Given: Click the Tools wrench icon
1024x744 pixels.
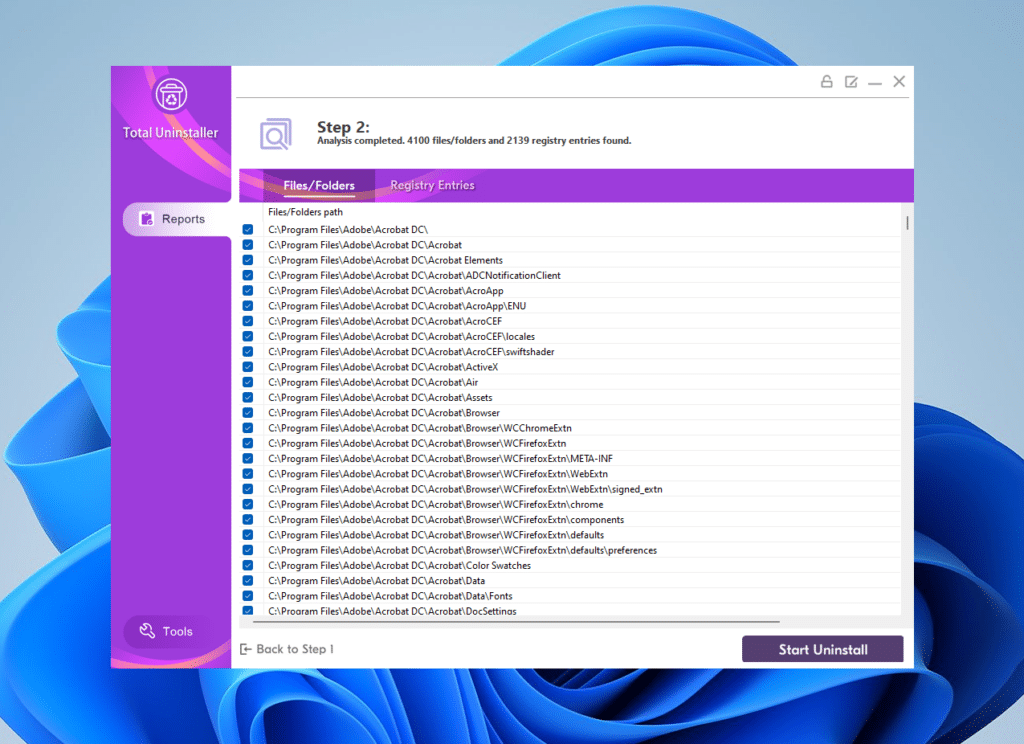Looking at the screenshot, I should 147,631.
